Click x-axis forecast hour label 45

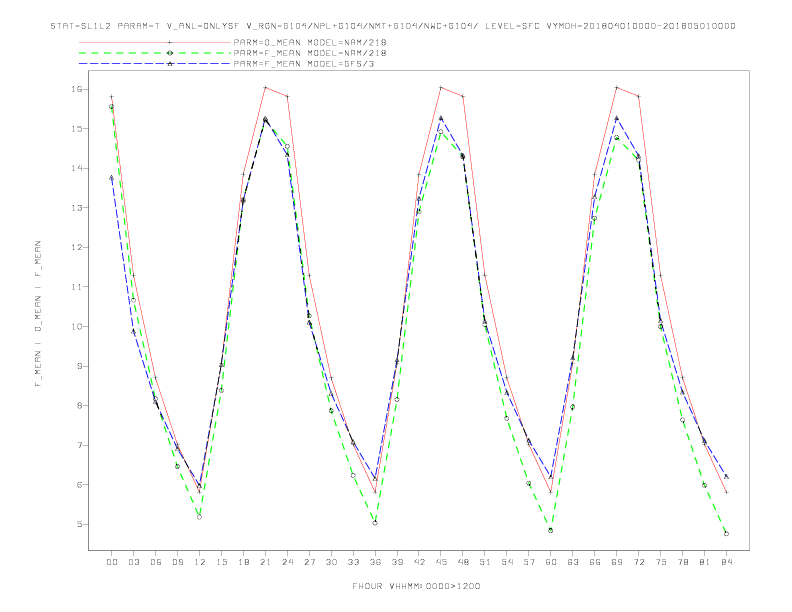(441, 562)
